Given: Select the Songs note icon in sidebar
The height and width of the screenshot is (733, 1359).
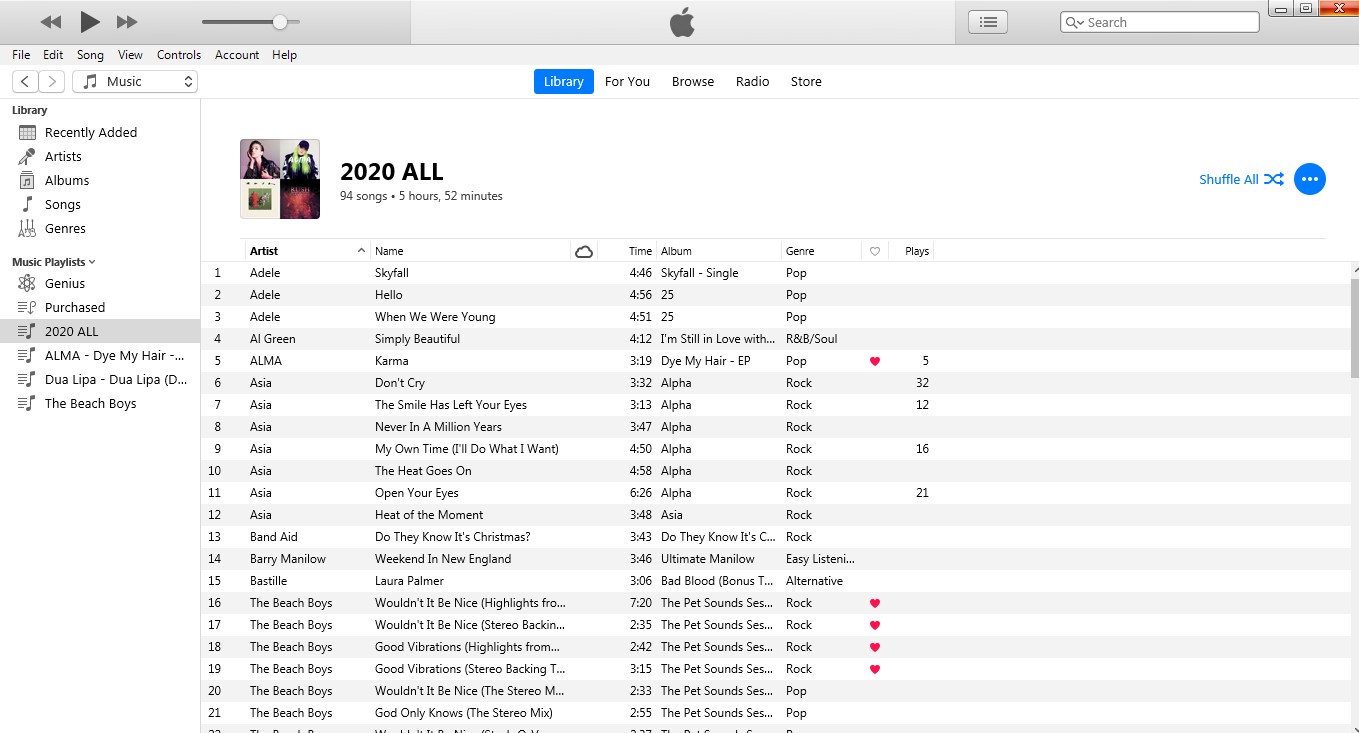Looking at the screenshot, I should (x=27, y=204).
